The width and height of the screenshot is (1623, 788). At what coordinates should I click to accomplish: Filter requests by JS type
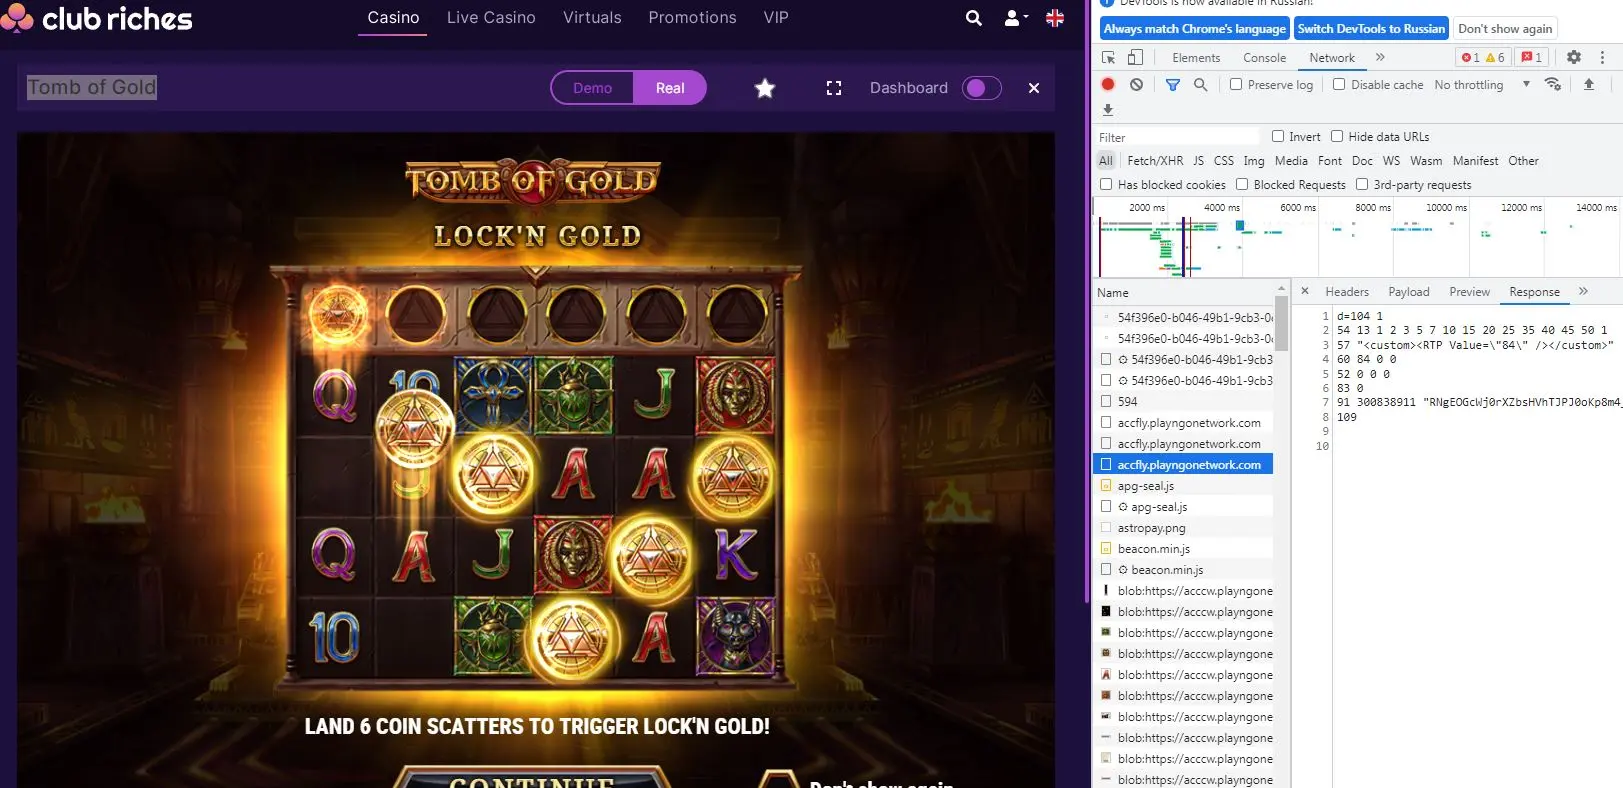pos(1198,161)
